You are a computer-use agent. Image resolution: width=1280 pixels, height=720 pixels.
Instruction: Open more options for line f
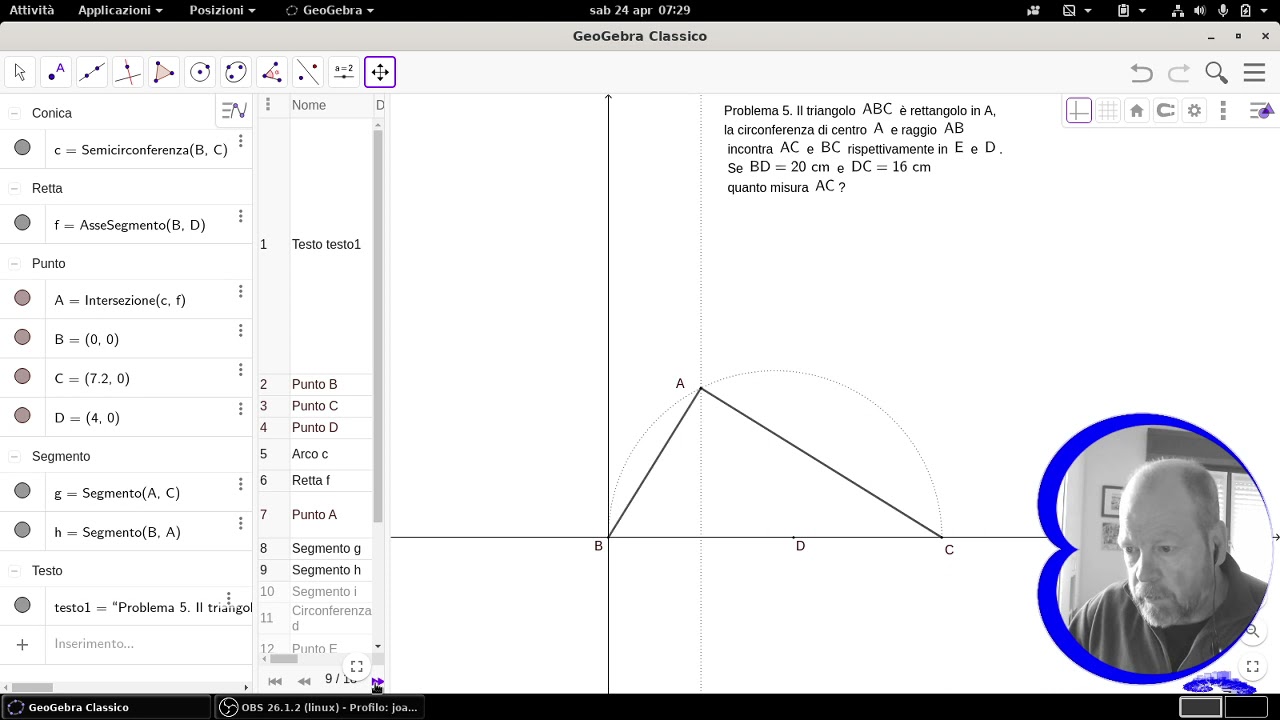coord(240,216)
